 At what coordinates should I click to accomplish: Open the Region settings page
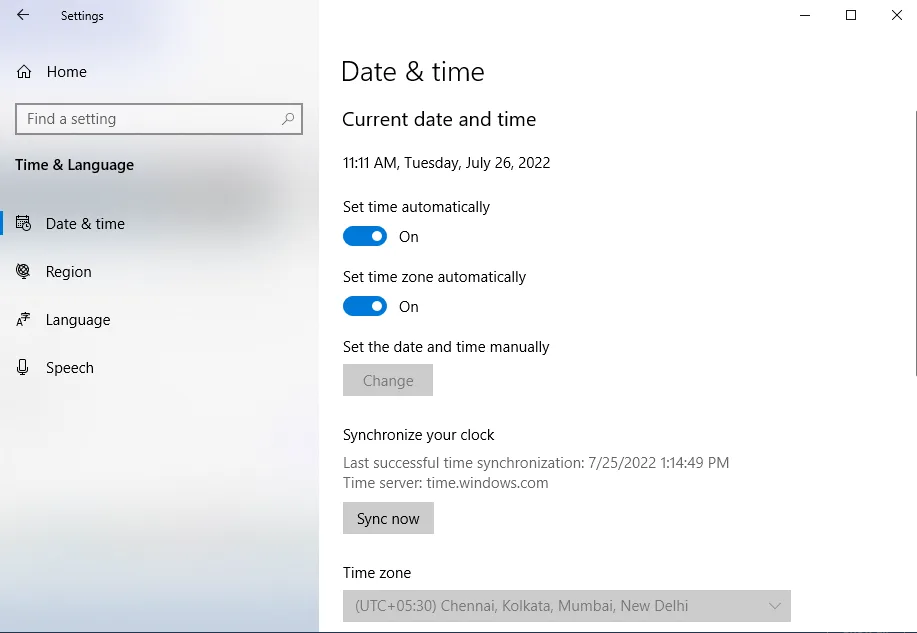(x=69, y=272)
